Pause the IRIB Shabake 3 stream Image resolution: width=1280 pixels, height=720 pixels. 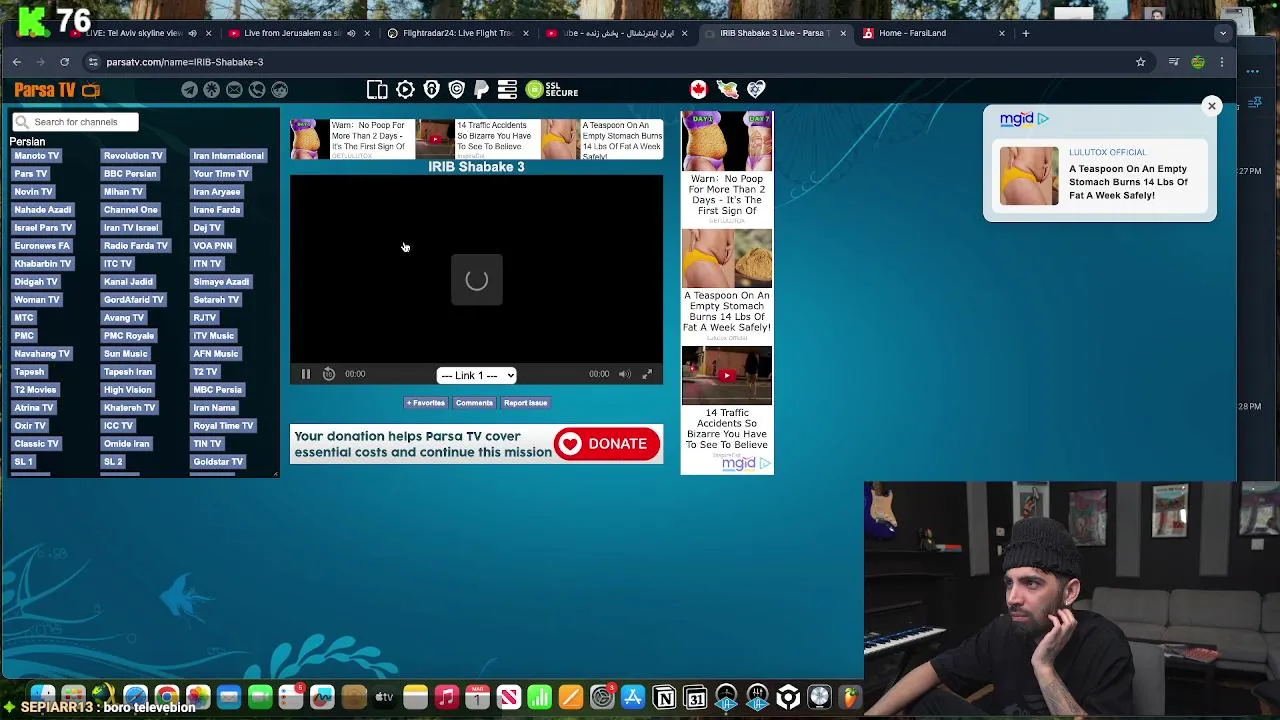(x=306, y=374)
